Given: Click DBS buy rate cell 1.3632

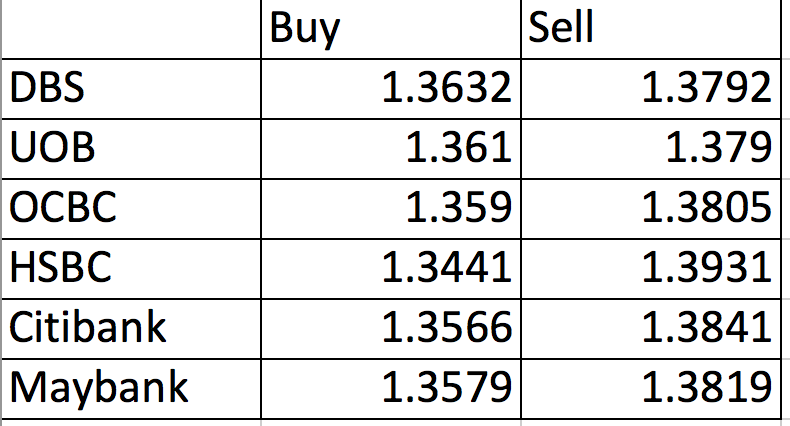Looking at the screenshot, I should coord(390,88).
